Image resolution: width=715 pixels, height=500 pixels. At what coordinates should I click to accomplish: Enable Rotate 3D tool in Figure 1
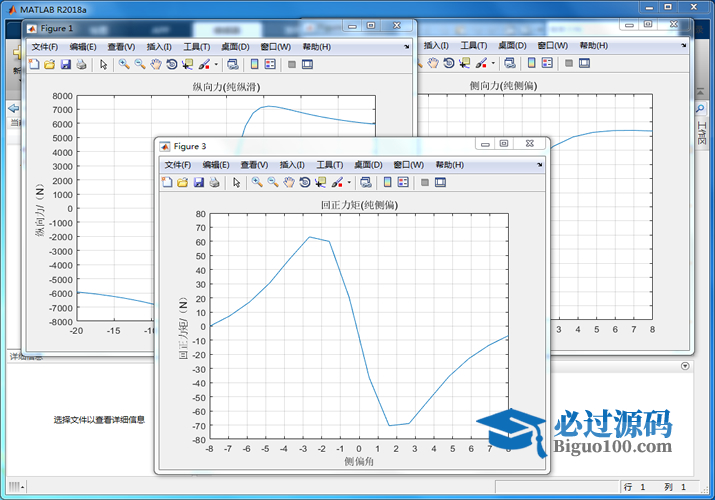click(171, 64)
